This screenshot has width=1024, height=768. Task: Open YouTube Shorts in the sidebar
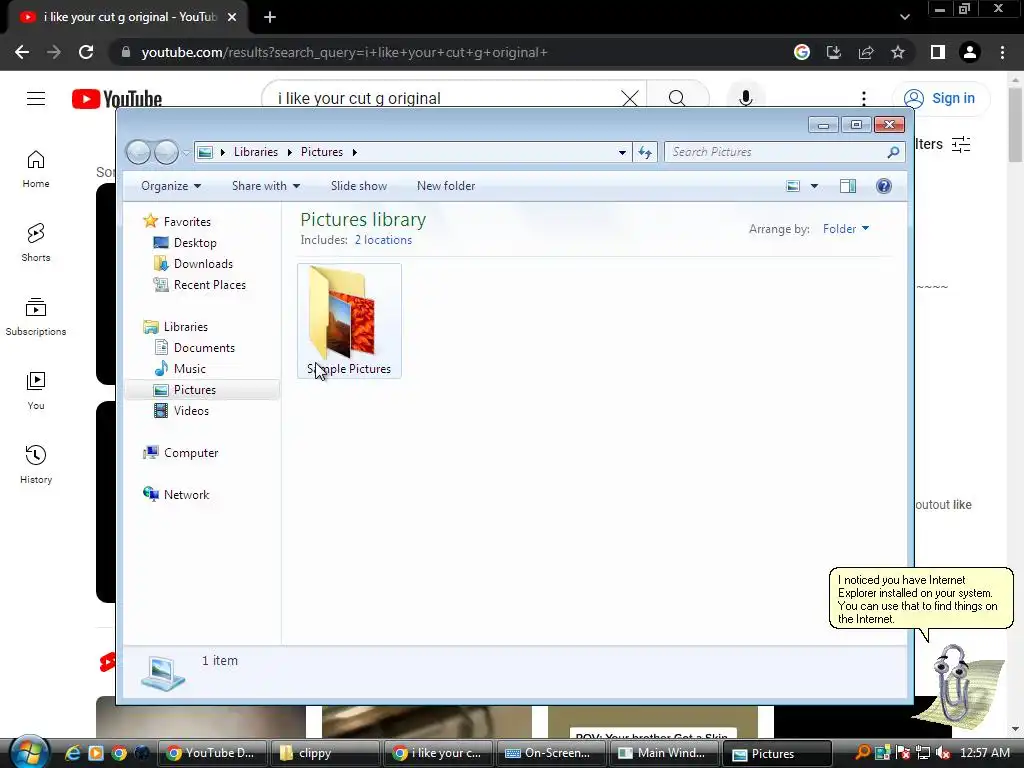36,243
